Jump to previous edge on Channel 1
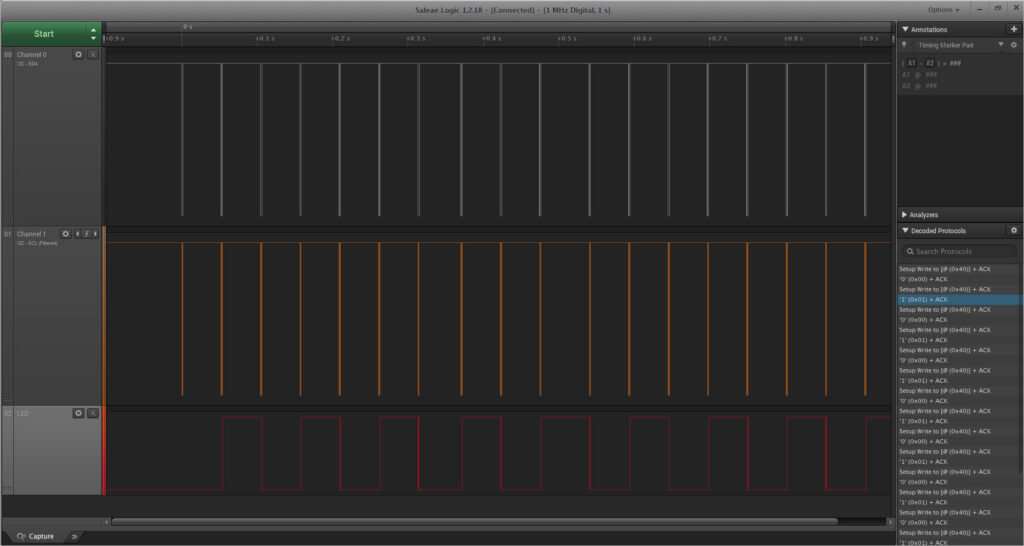Image resolution: width=1024 pixels, height=546 pixels. click(78, 234)
